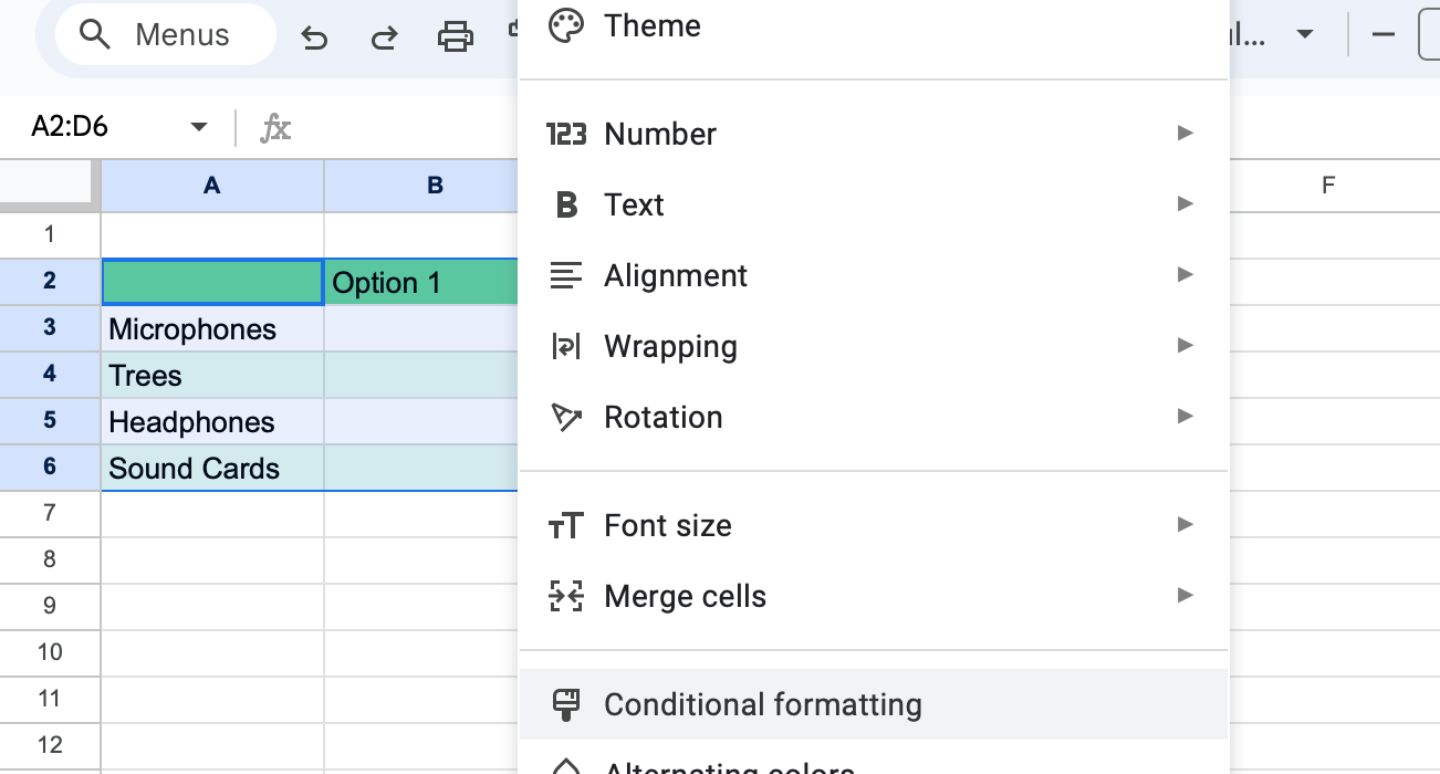Click the undo arrow icon
Screen dimensions: 1440x774
tap(314, 37)
